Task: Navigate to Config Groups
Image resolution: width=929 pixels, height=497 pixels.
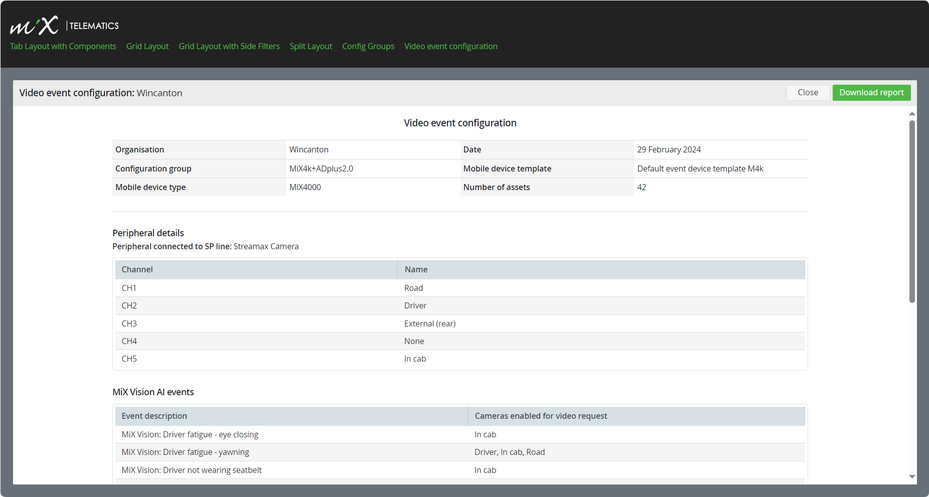Action: [368, 46]
